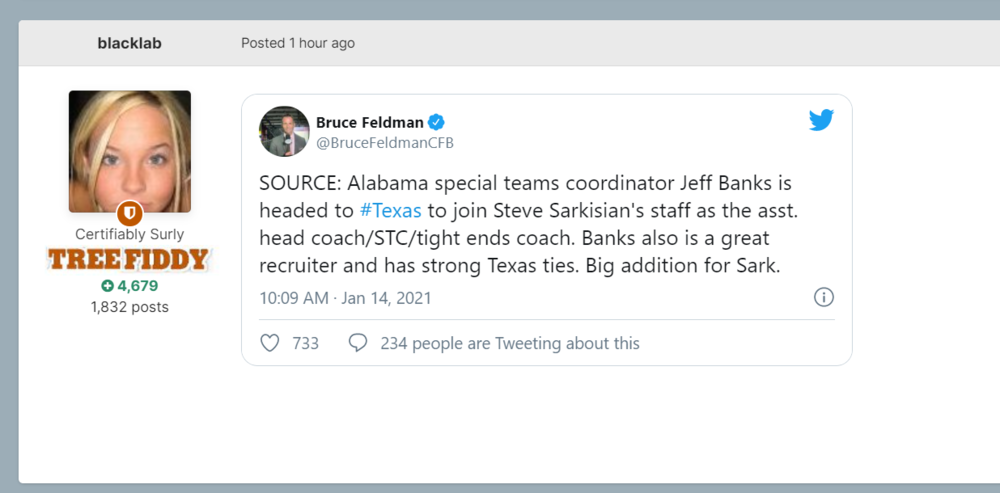Open the tweet info circle icon
Image resolution: width=1000 pixels, height=493 pixels.
pyautogui.click(x=824, y=298)
